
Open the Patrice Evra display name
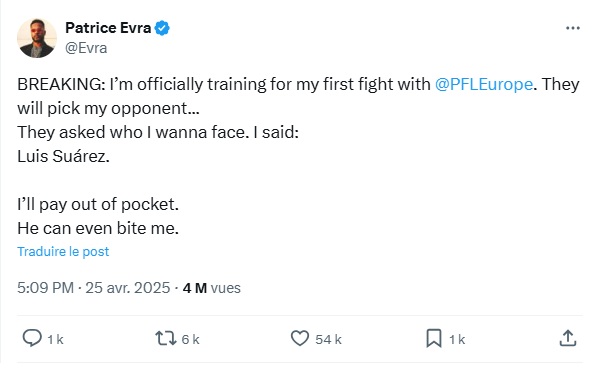108,28
